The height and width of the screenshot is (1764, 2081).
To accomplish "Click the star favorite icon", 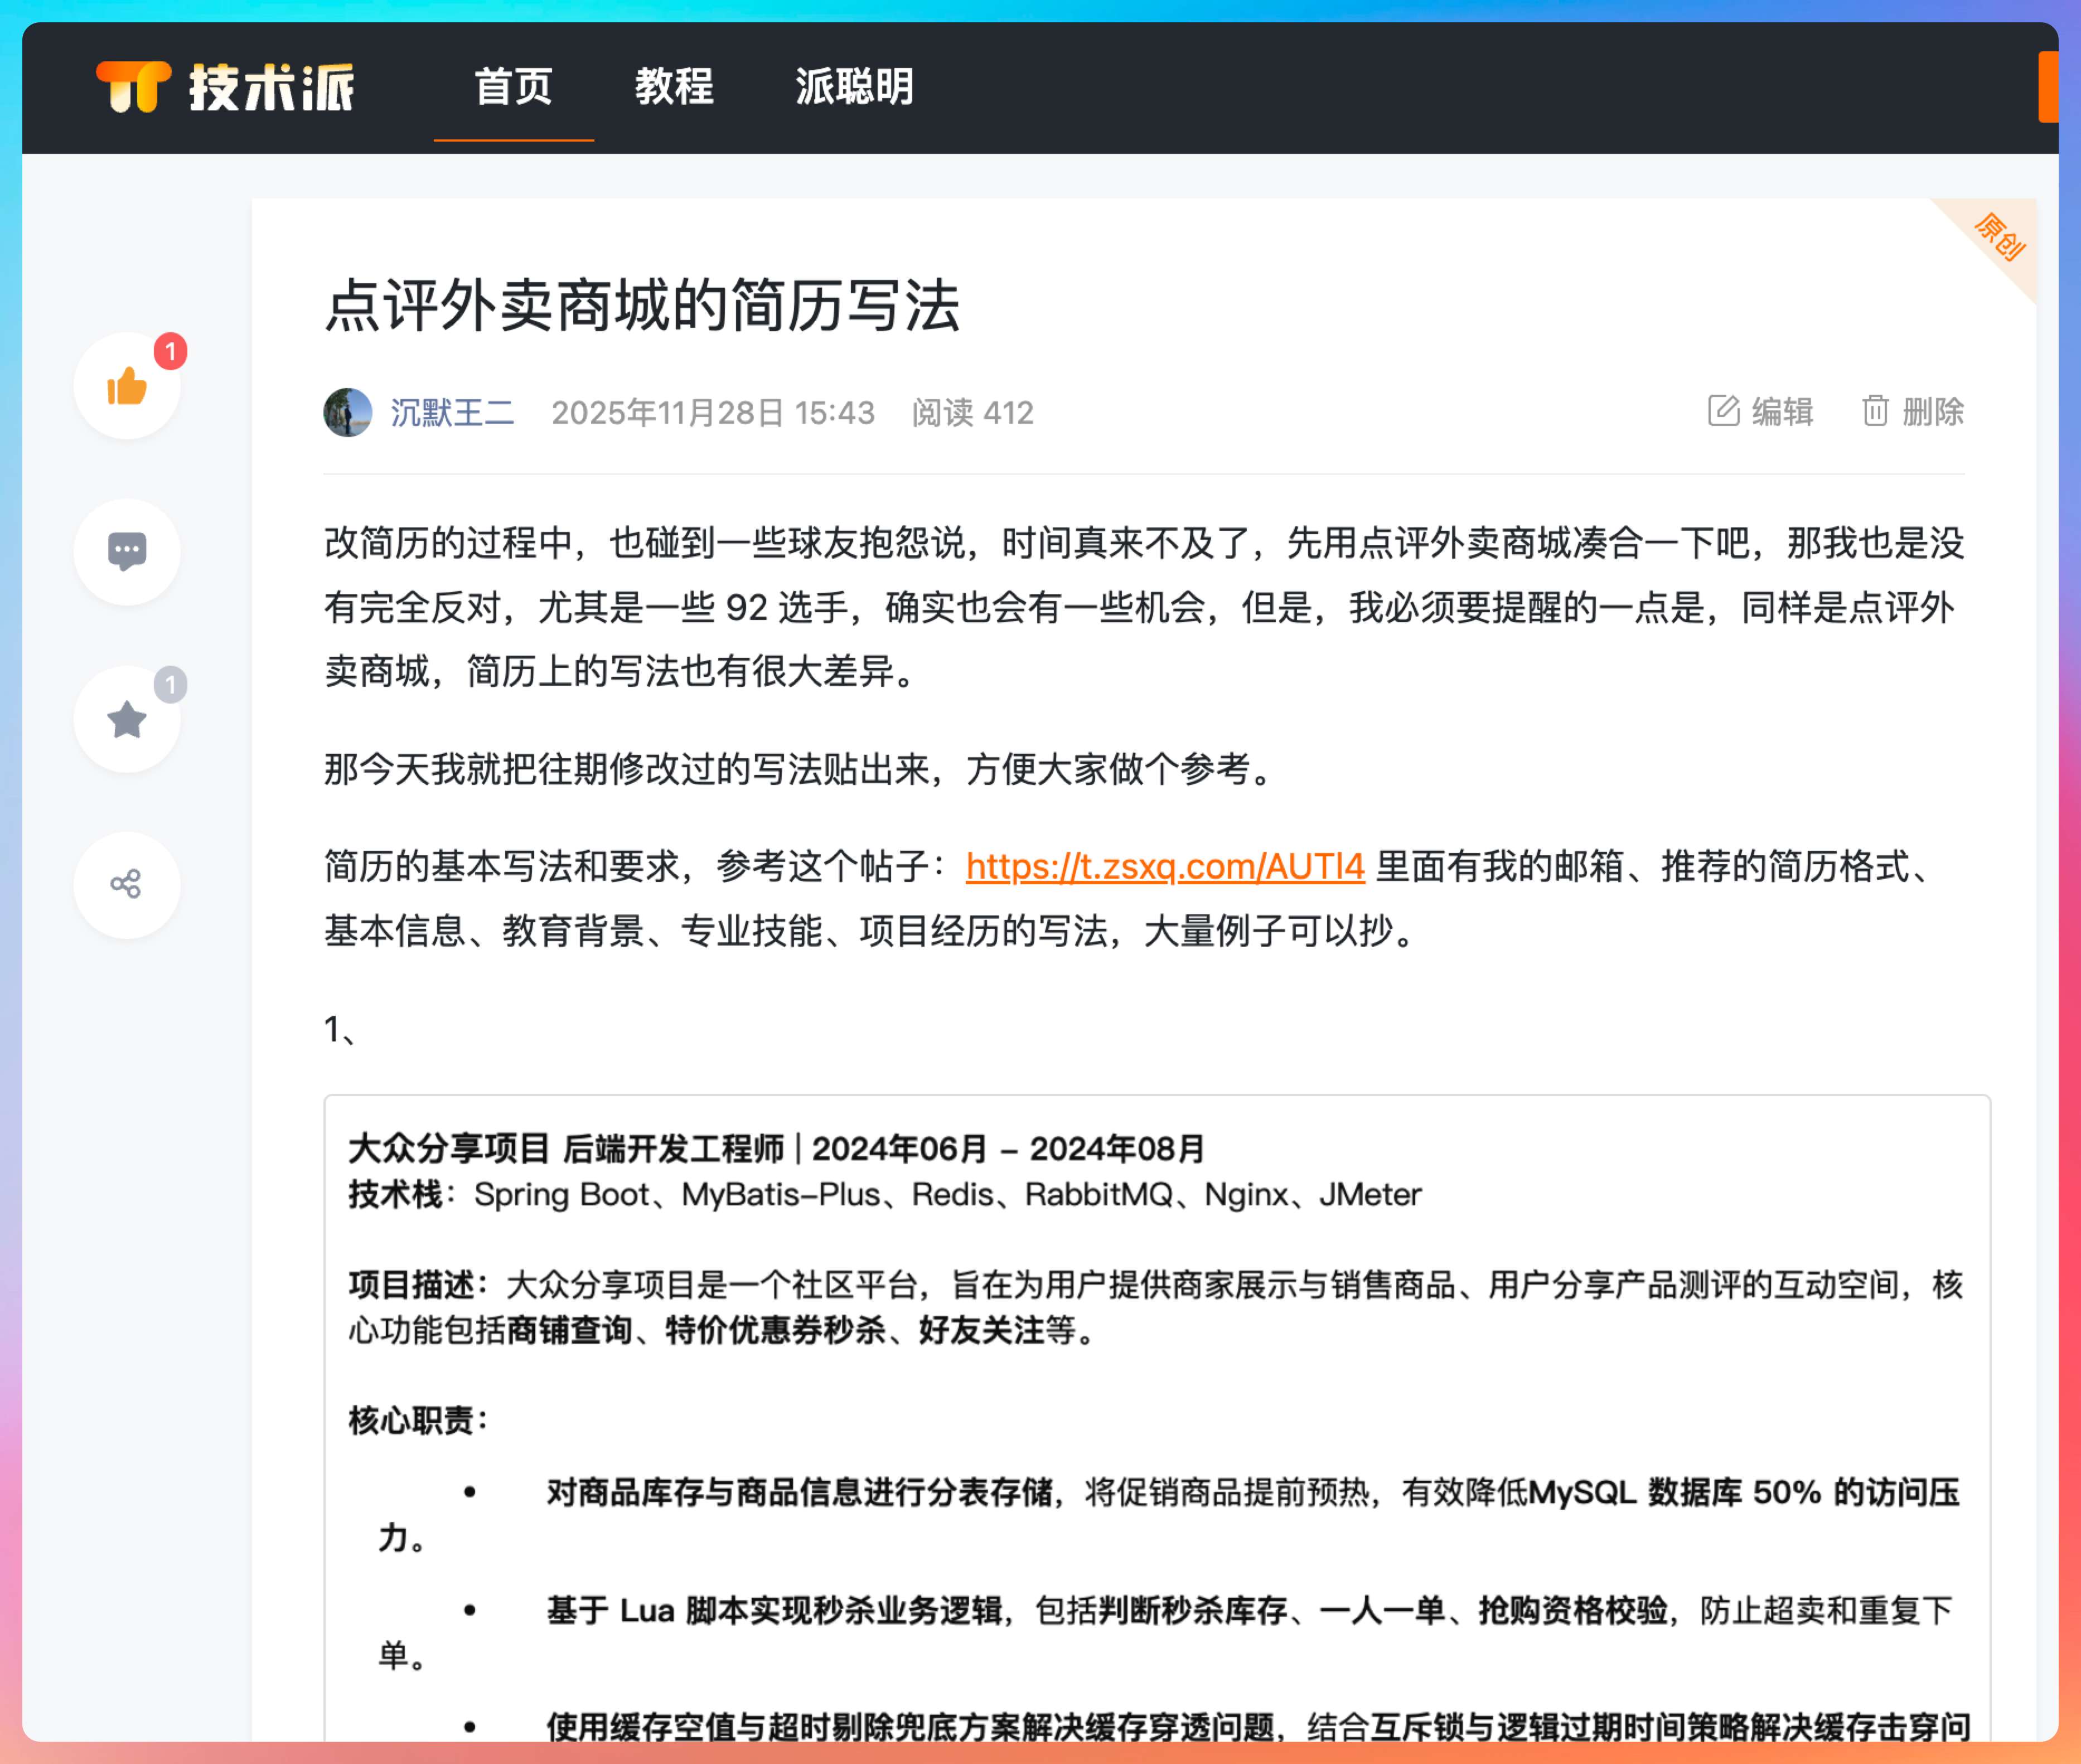I will (127, 719).
